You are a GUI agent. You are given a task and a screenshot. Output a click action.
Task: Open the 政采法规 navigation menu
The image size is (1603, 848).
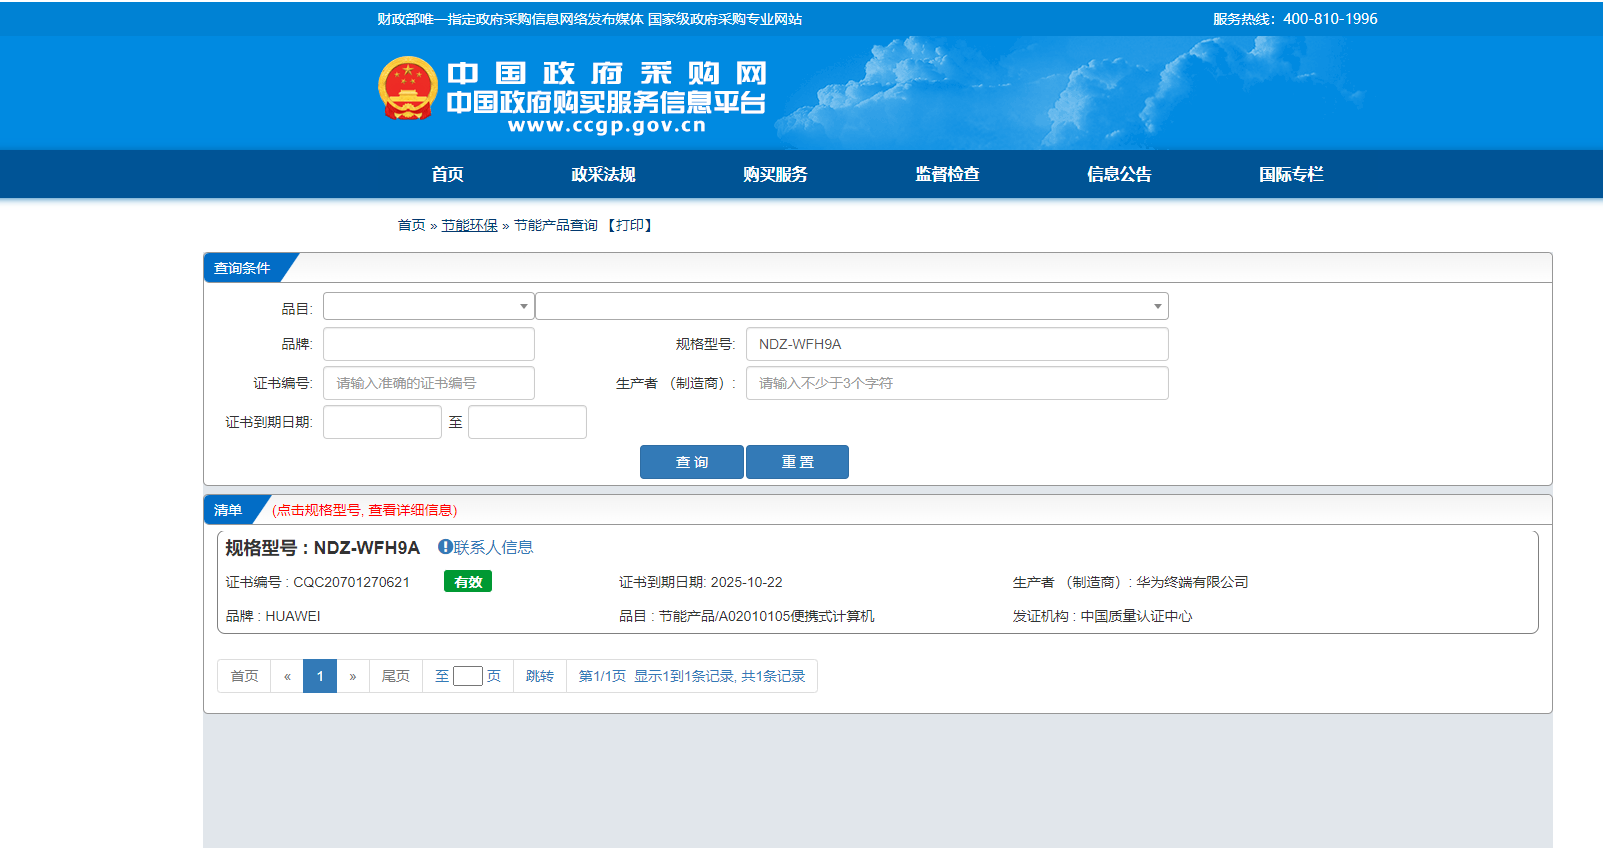(x=603, y=174)
